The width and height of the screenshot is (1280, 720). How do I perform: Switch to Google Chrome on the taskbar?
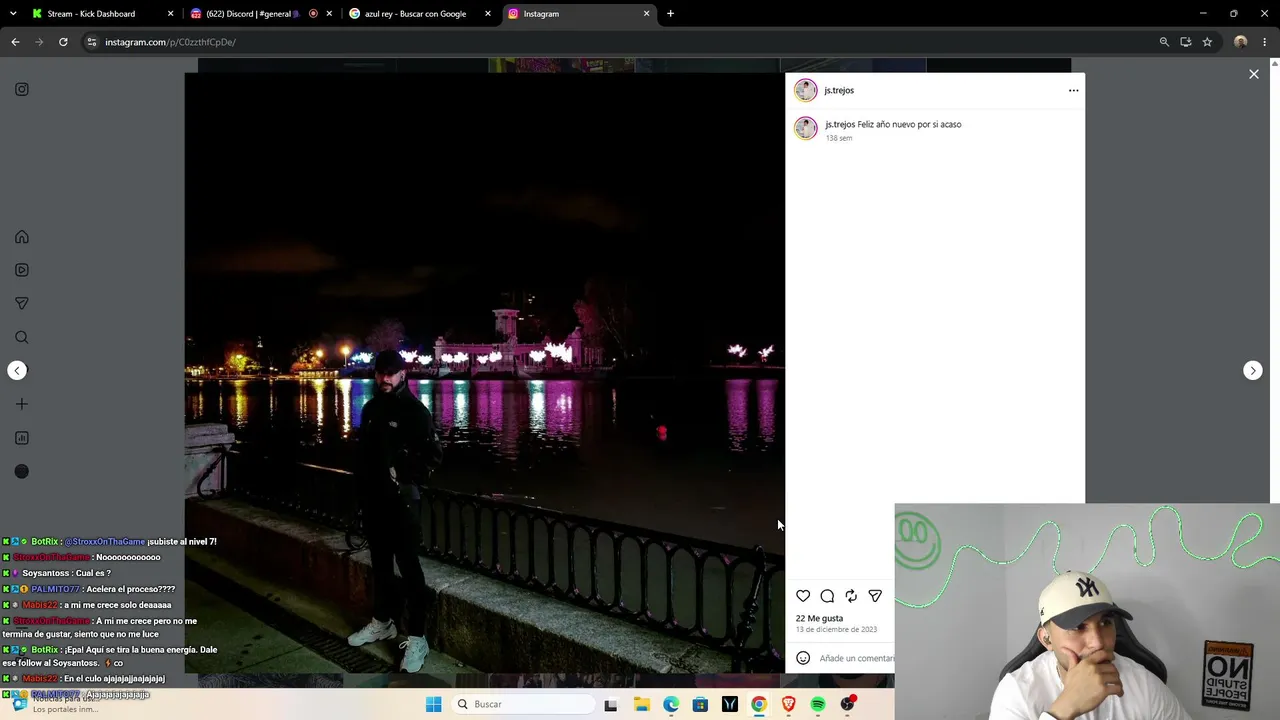759,704
